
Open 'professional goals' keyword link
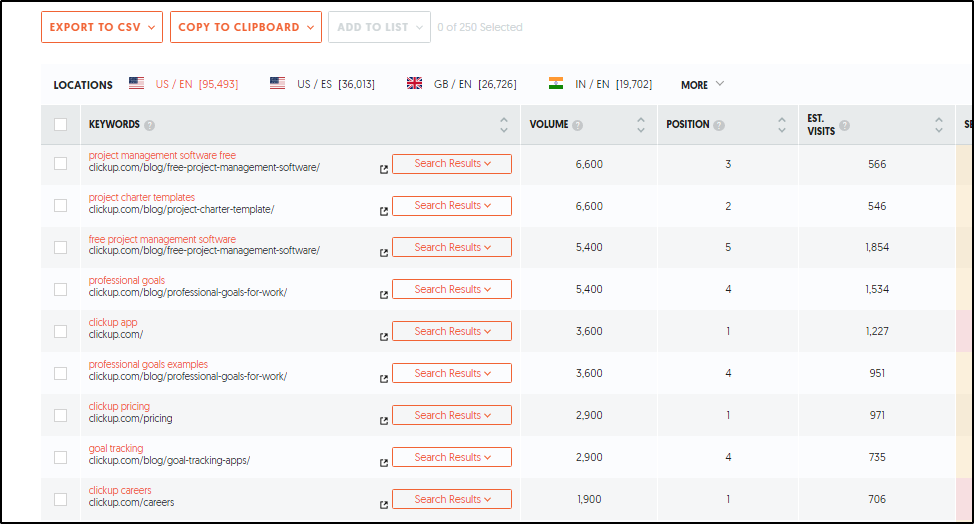pos(127,281)
